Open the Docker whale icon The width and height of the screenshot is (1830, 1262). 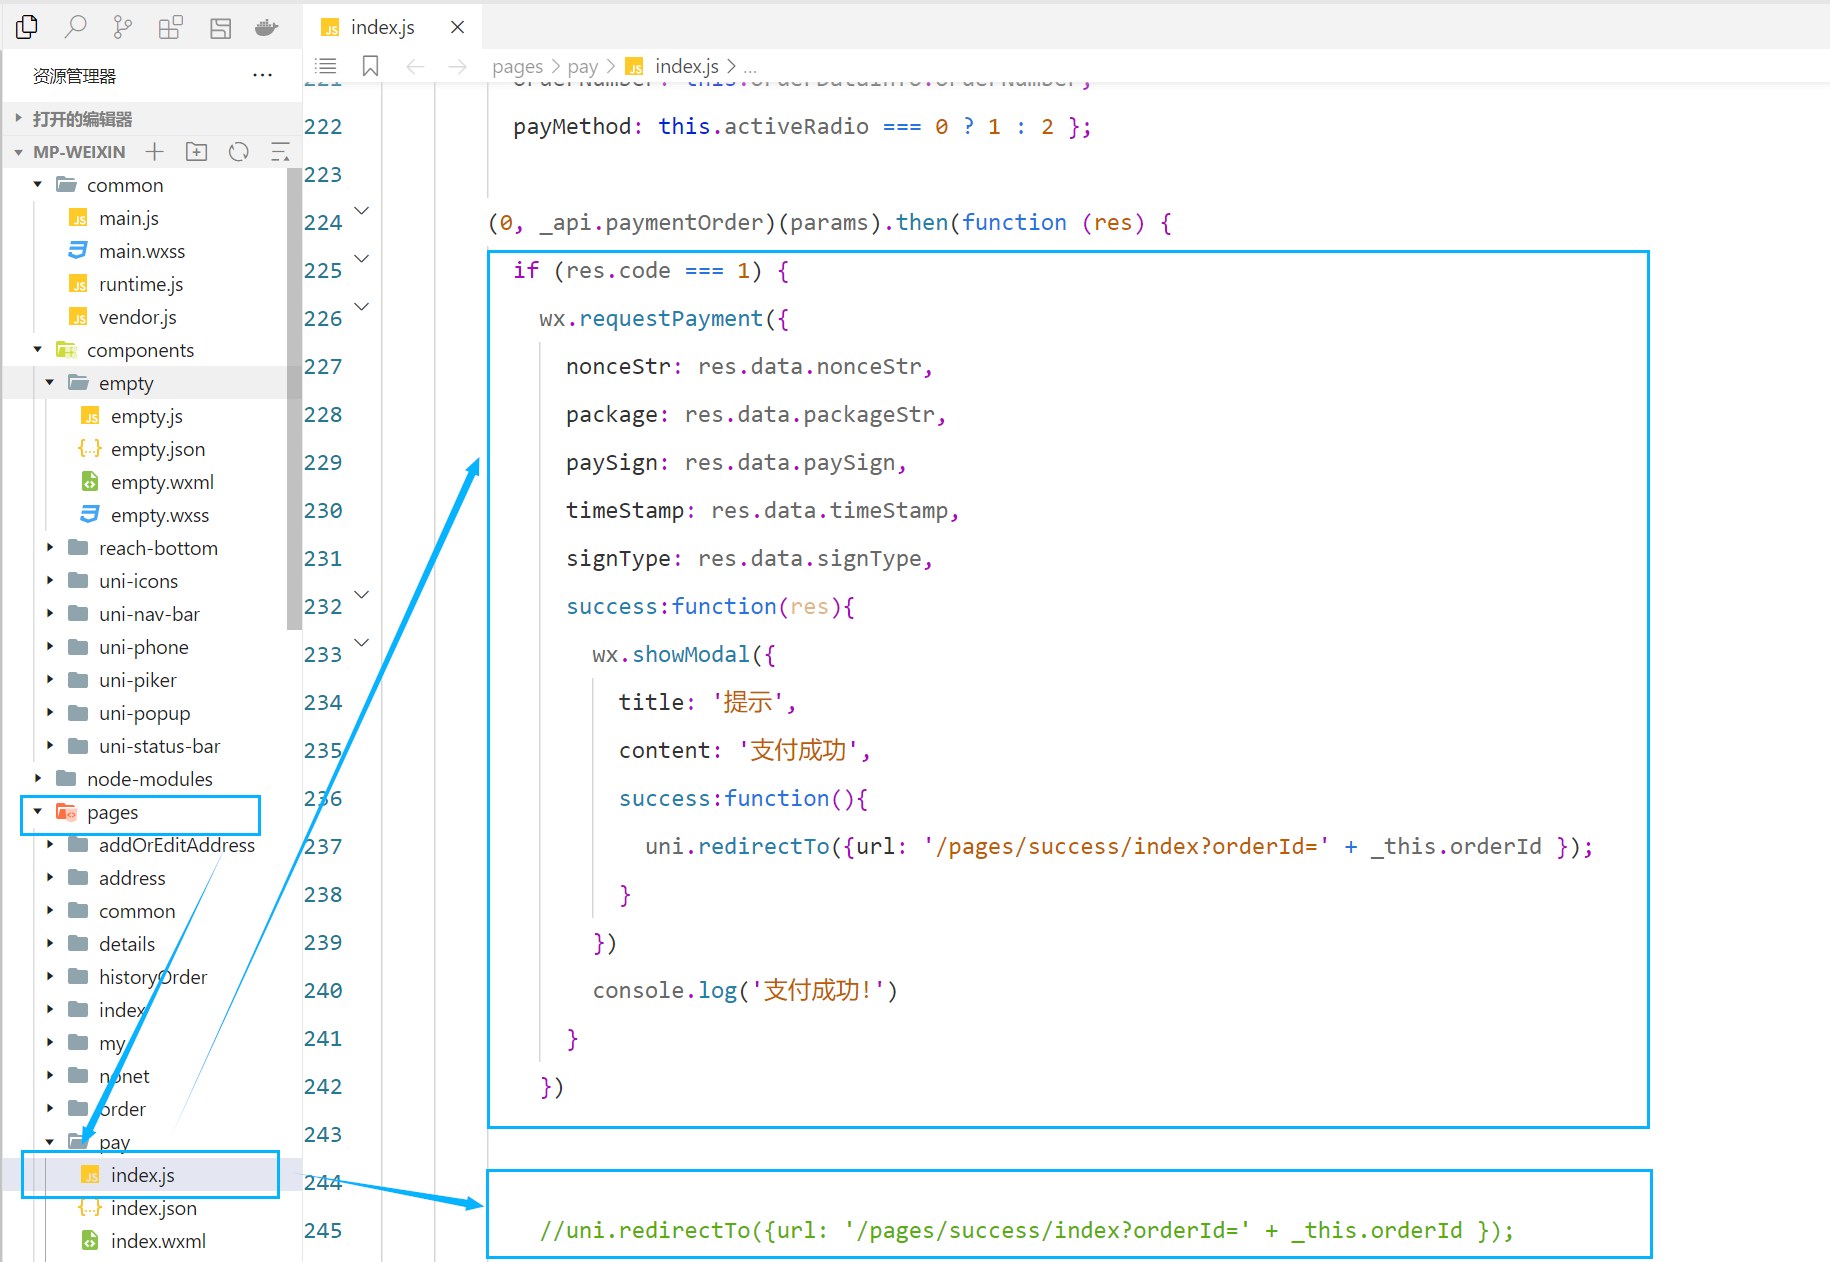point(266,27)
